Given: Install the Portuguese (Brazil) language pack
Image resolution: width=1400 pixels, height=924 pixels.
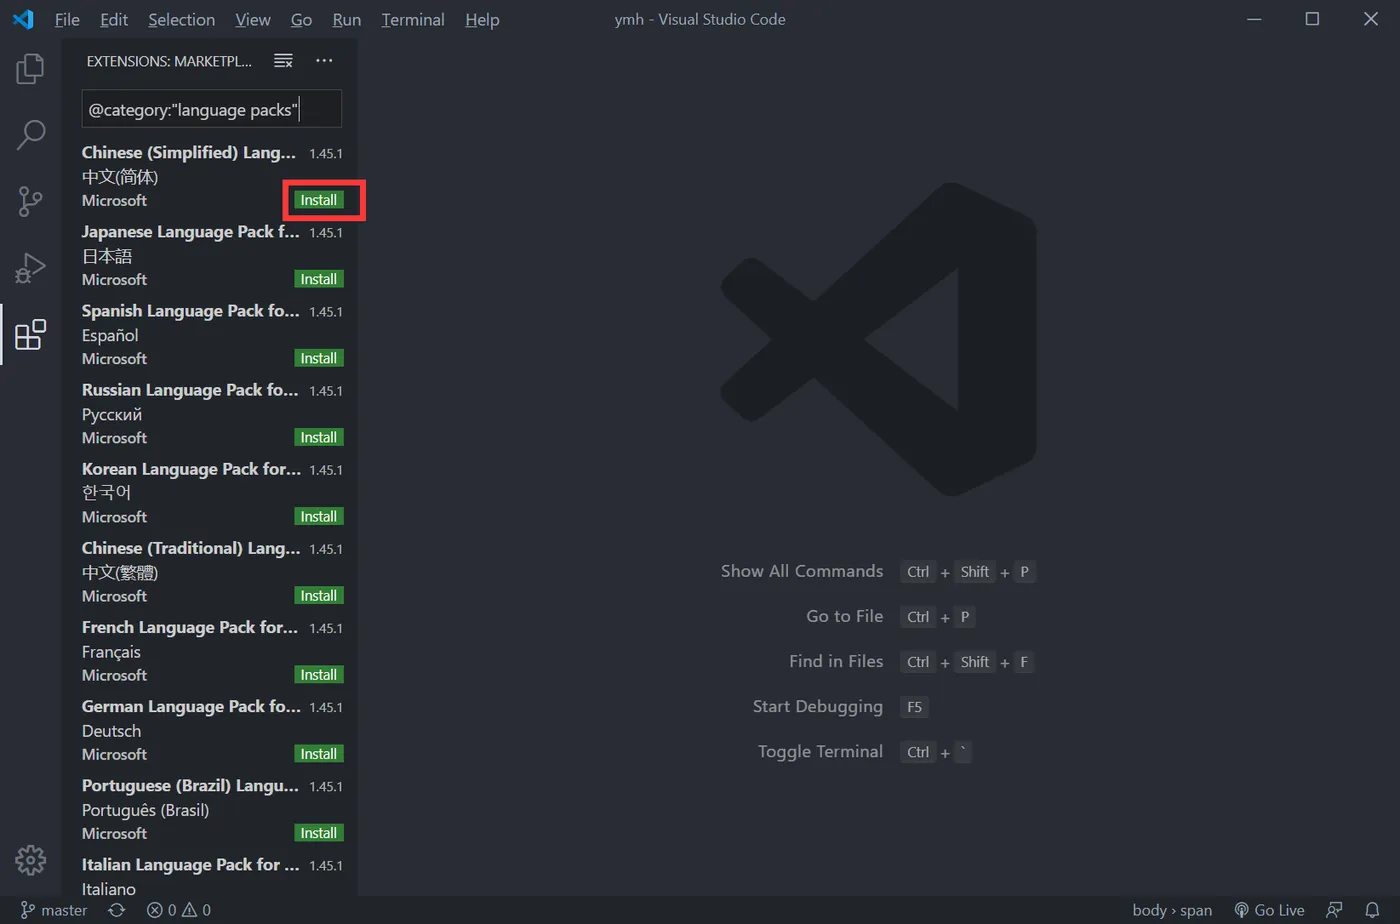Looking at the screenshot, I should click(x=319, y=833).
